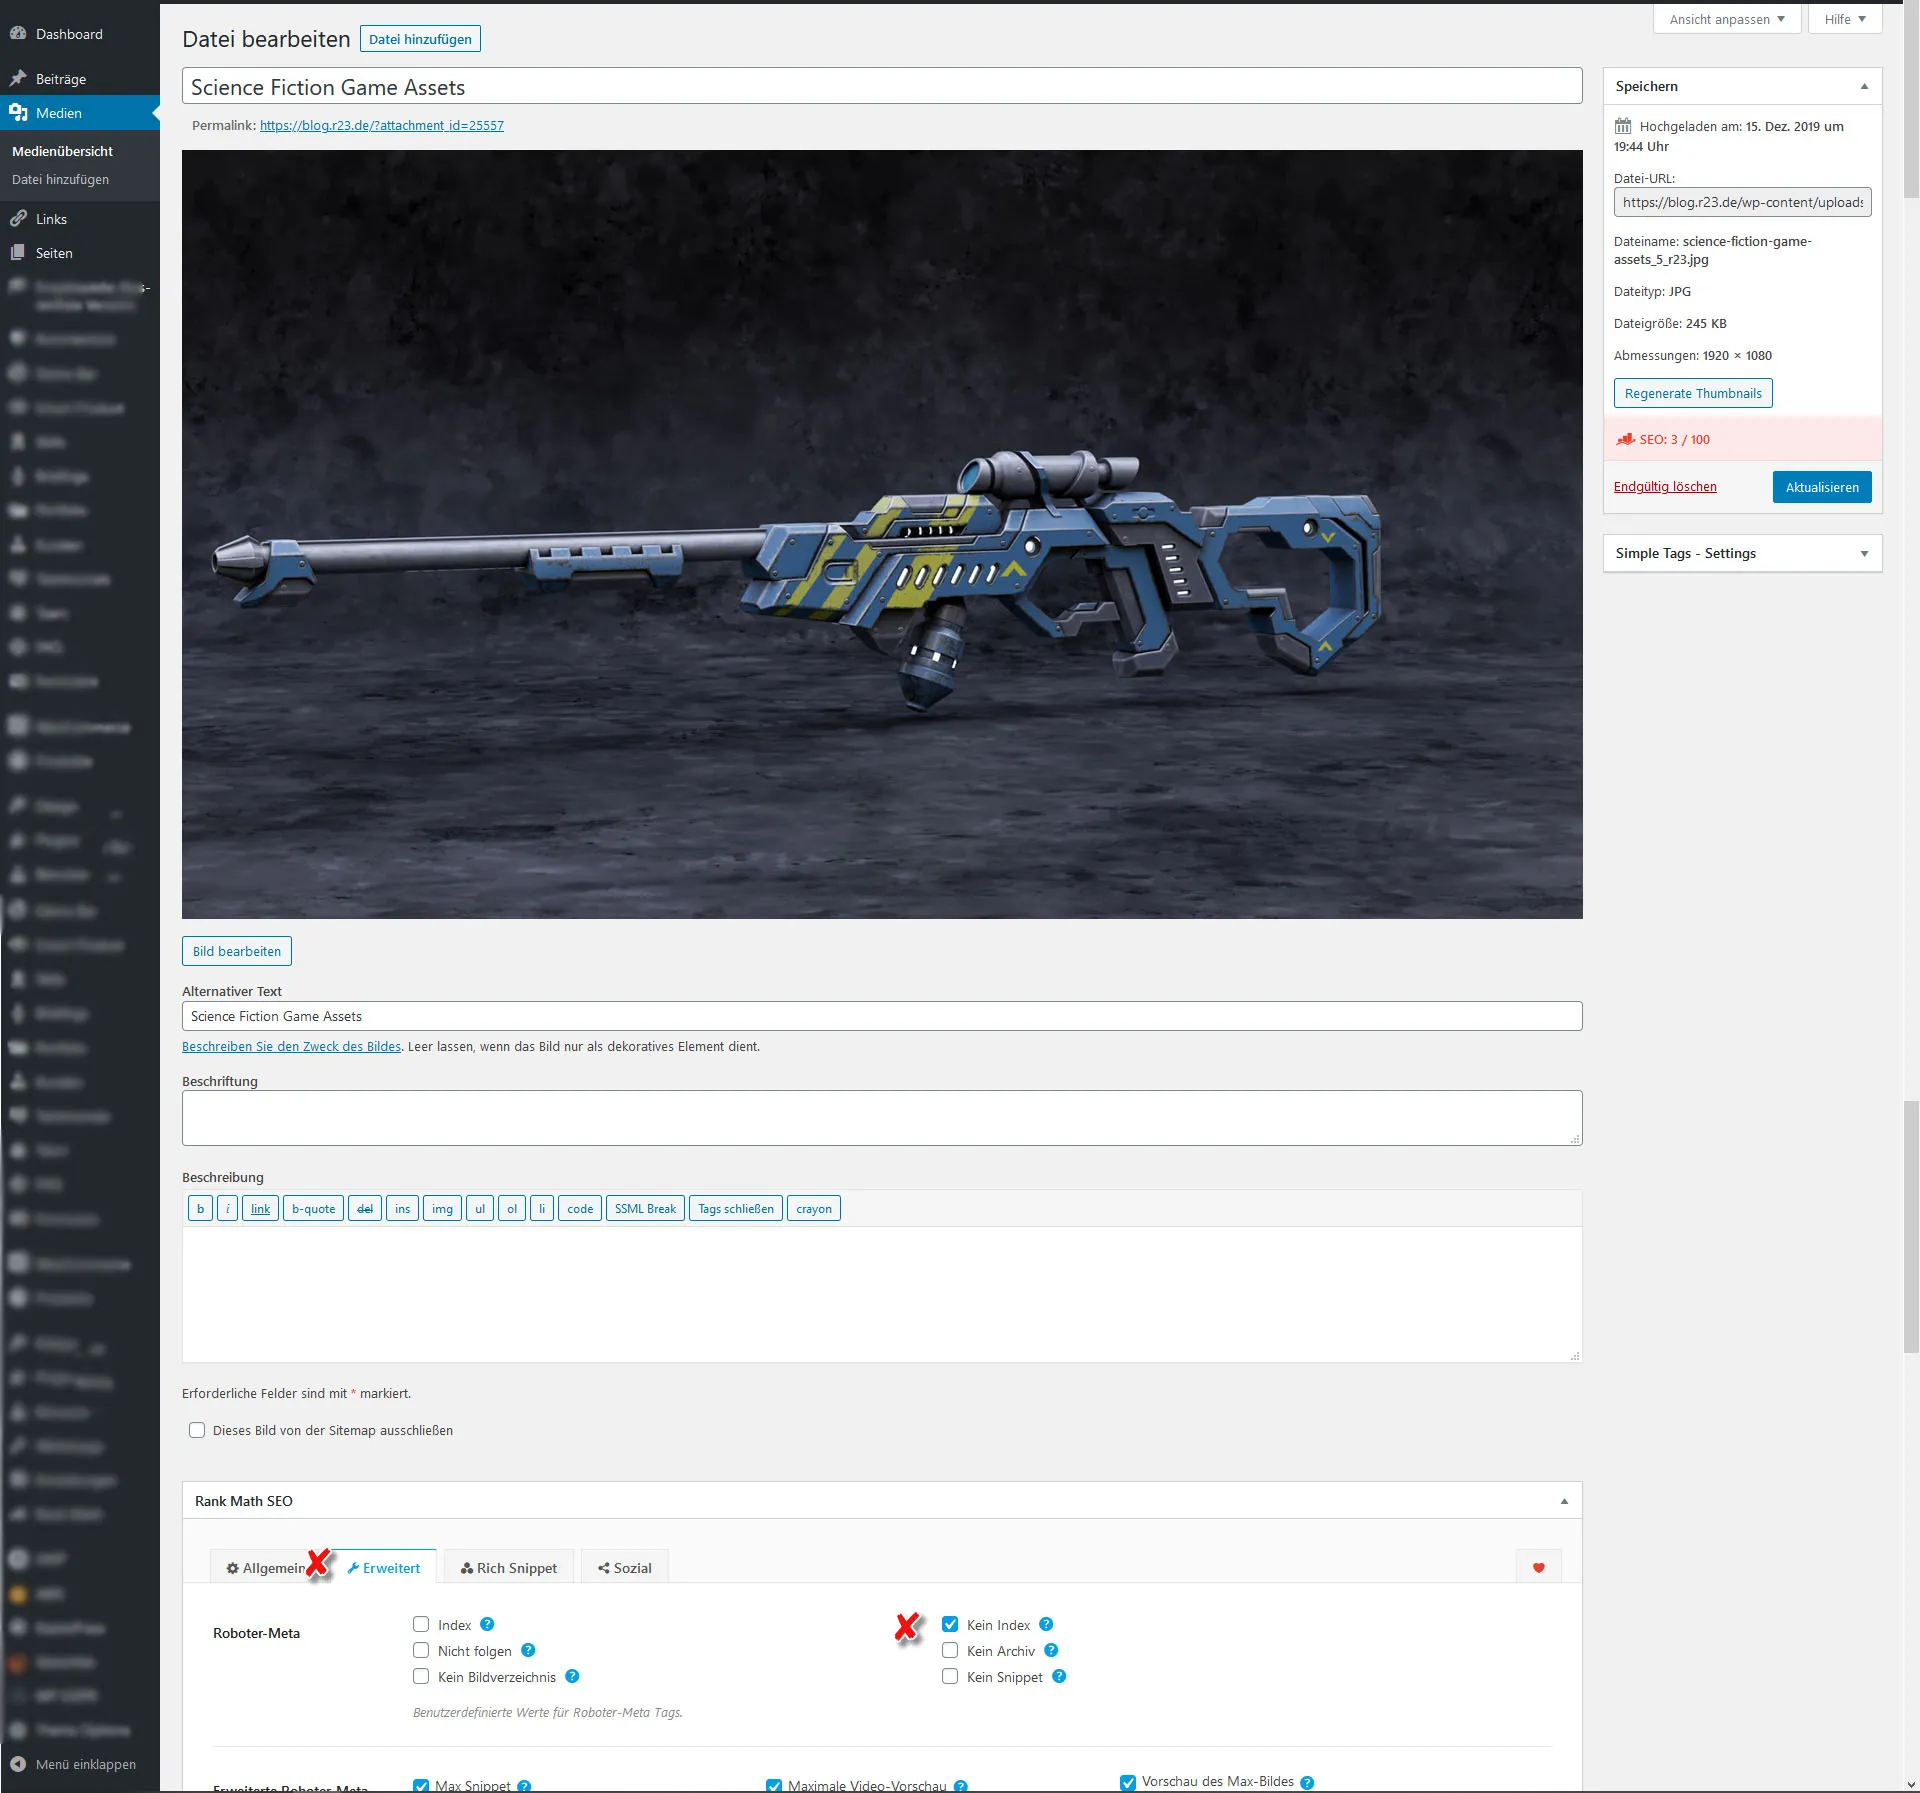Viewport: 1920px width, 1793px height.
Task: Click the link quicktag button
Action: (x=260, y=1208)
